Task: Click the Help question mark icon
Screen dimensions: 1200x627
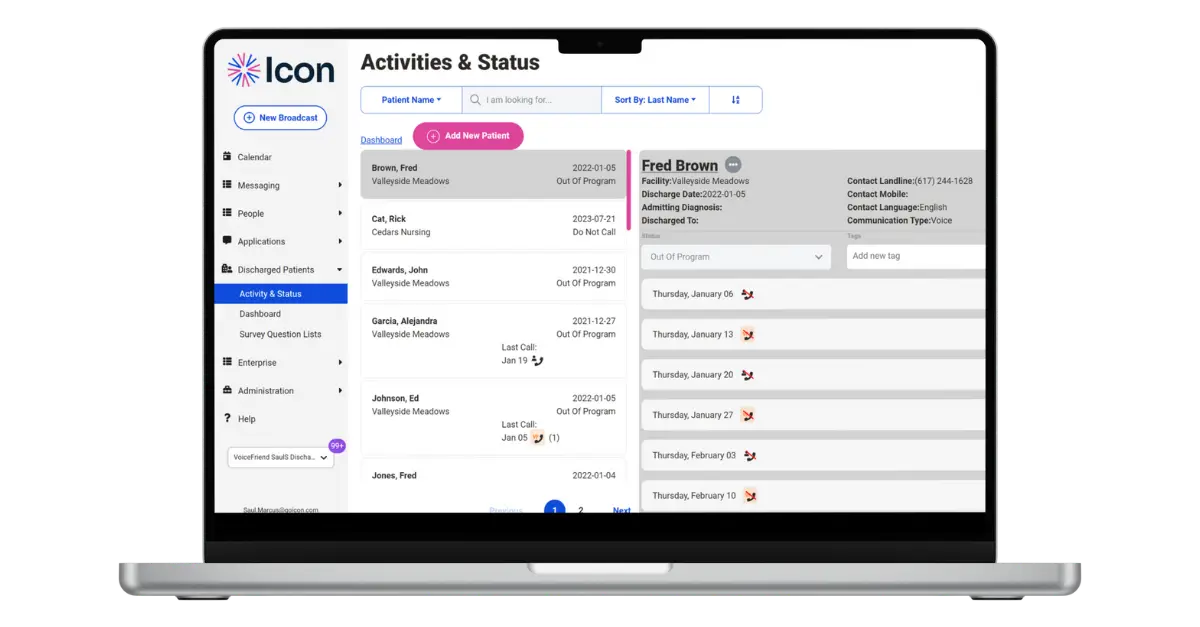Action: tap(227, 419)
